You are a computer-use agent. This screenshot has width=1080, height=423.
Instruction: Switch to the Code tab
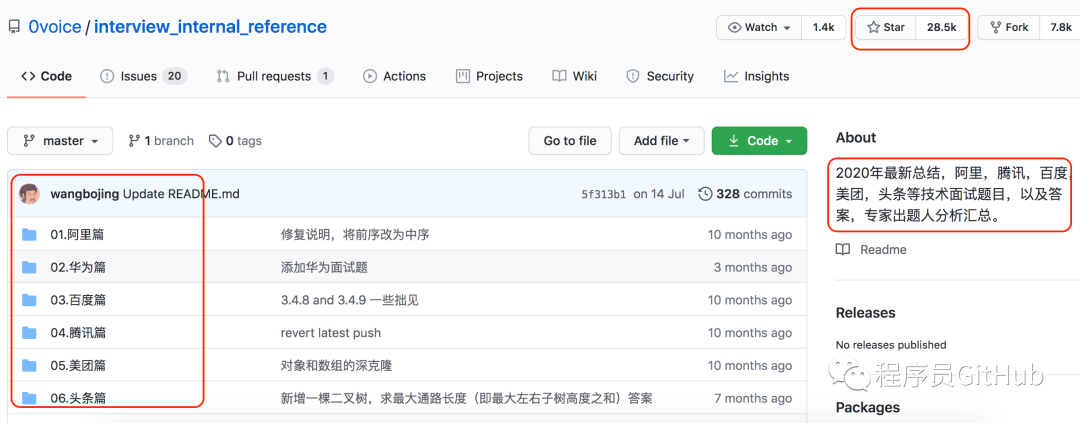tap(46, 76)
